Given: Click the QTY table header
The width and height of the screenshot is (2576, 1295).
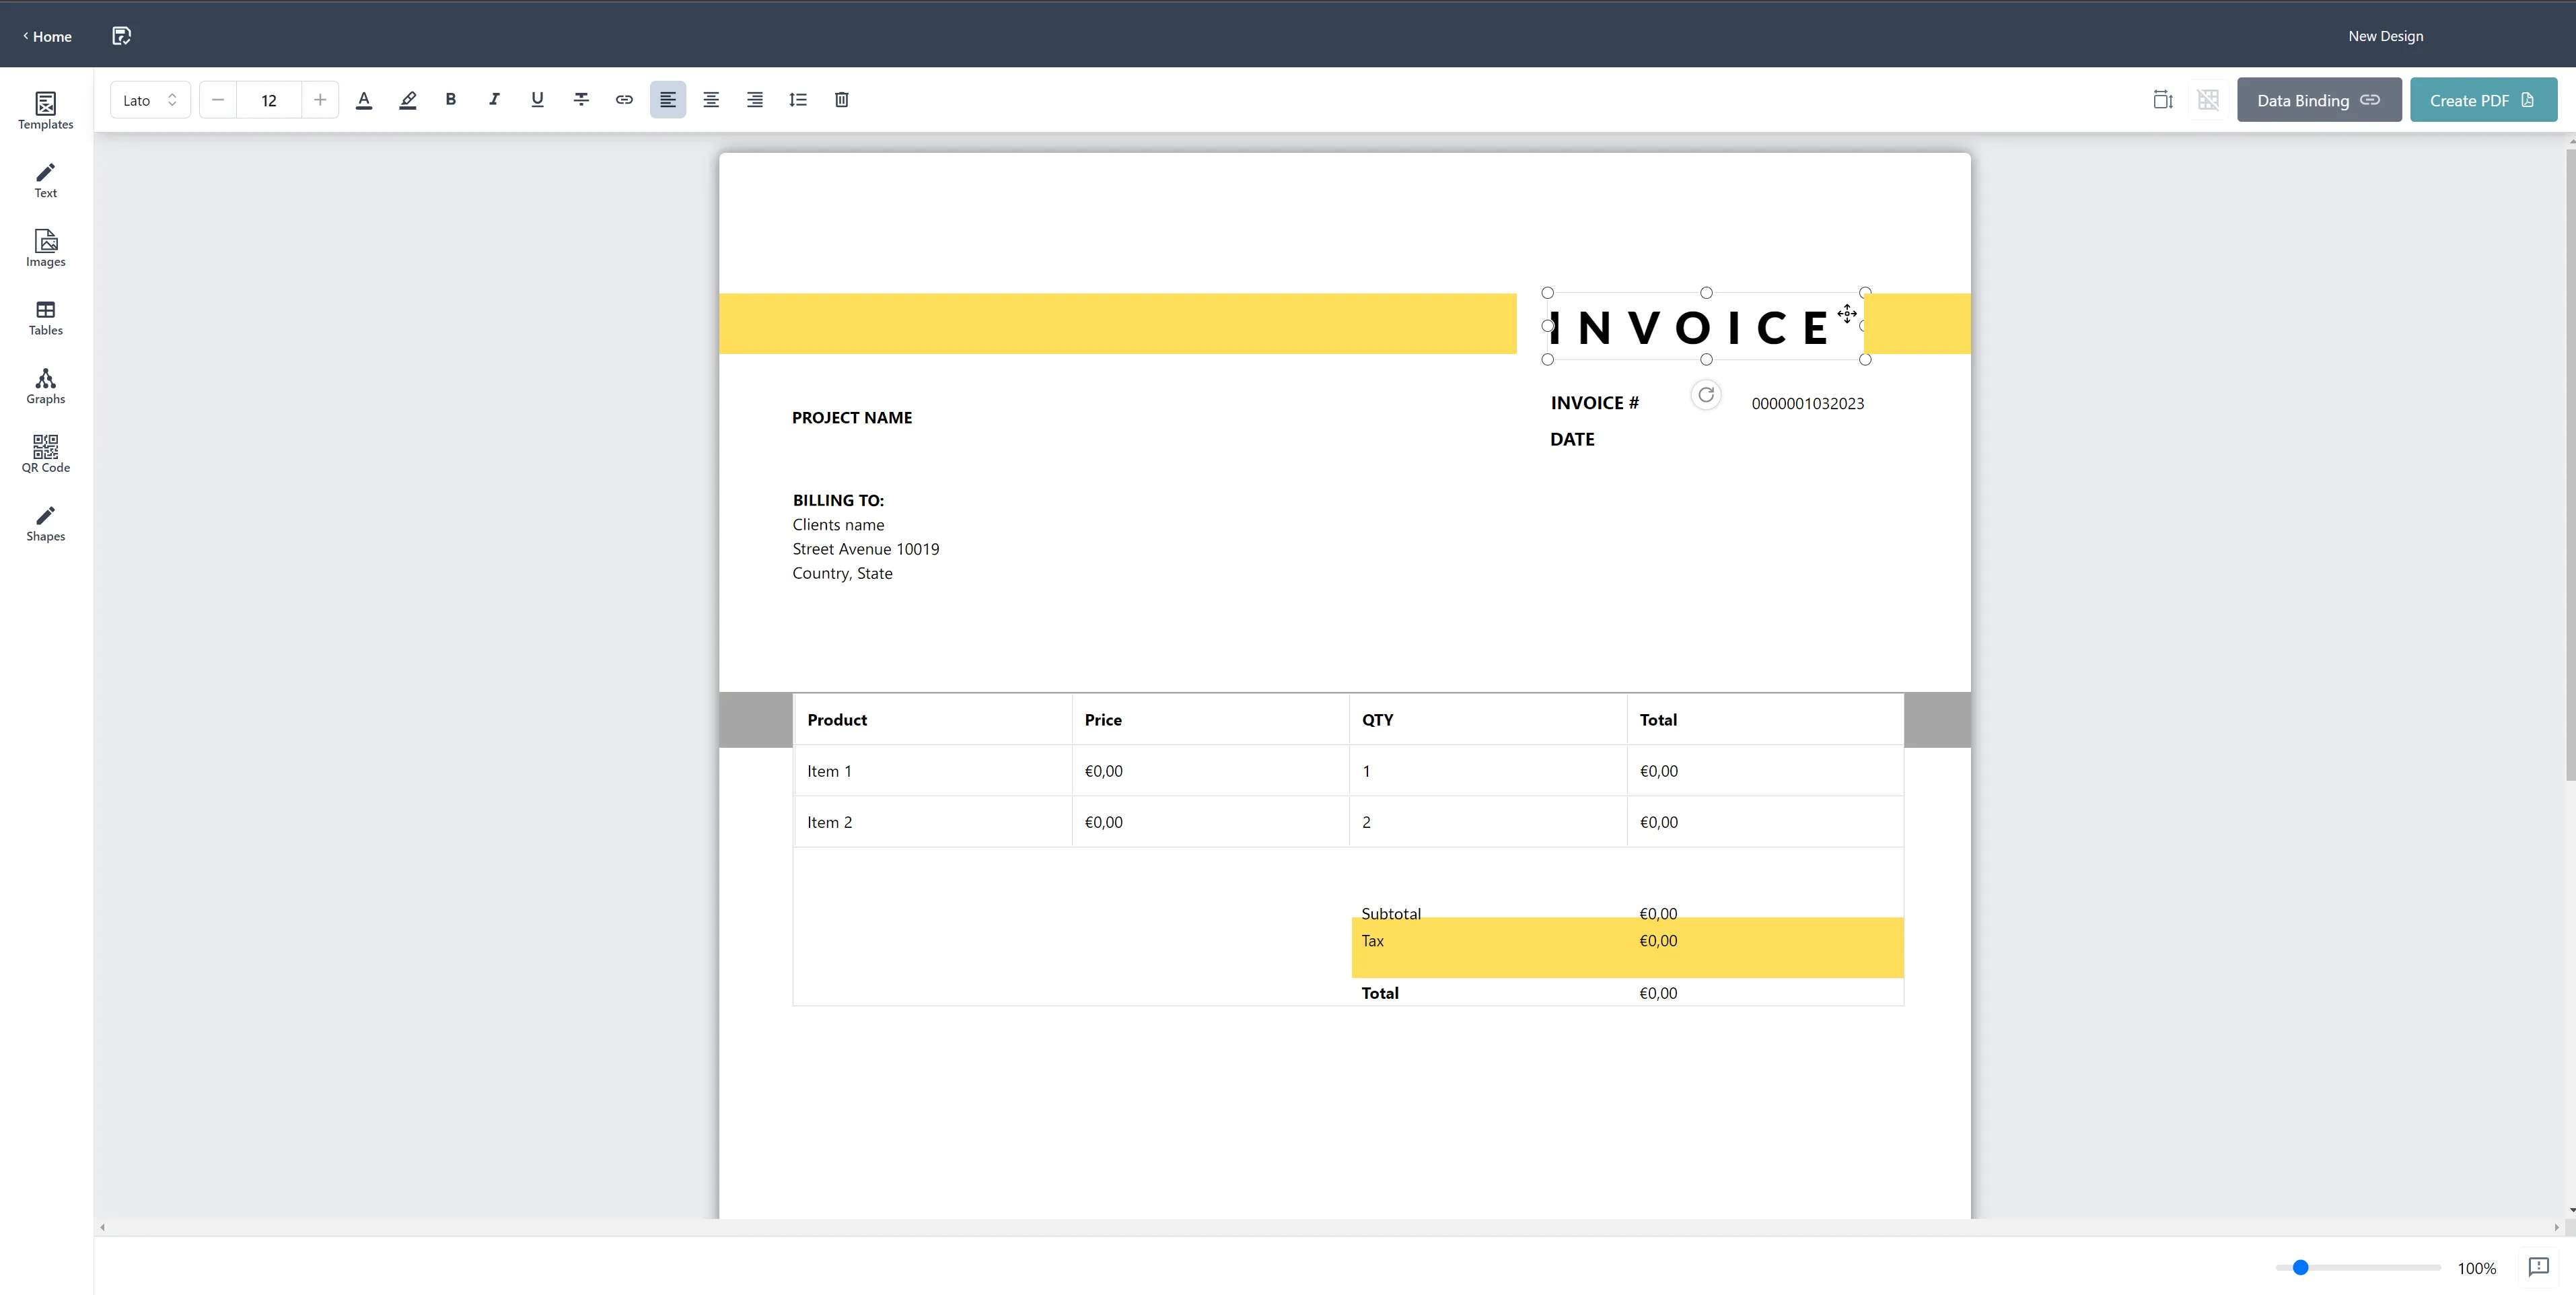Looking at the screenshot, I should click(1377, 720).
